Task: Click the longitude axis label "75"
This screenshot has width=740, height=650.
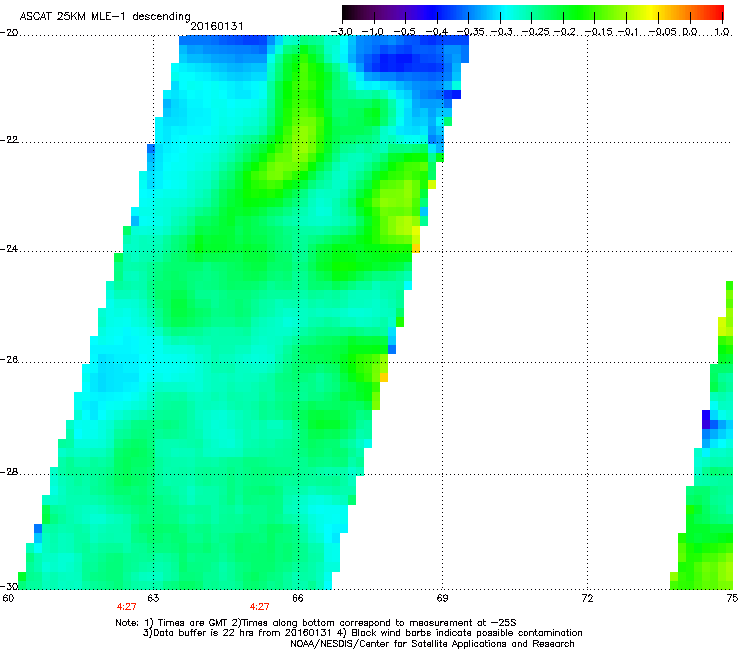Action: 732,598
